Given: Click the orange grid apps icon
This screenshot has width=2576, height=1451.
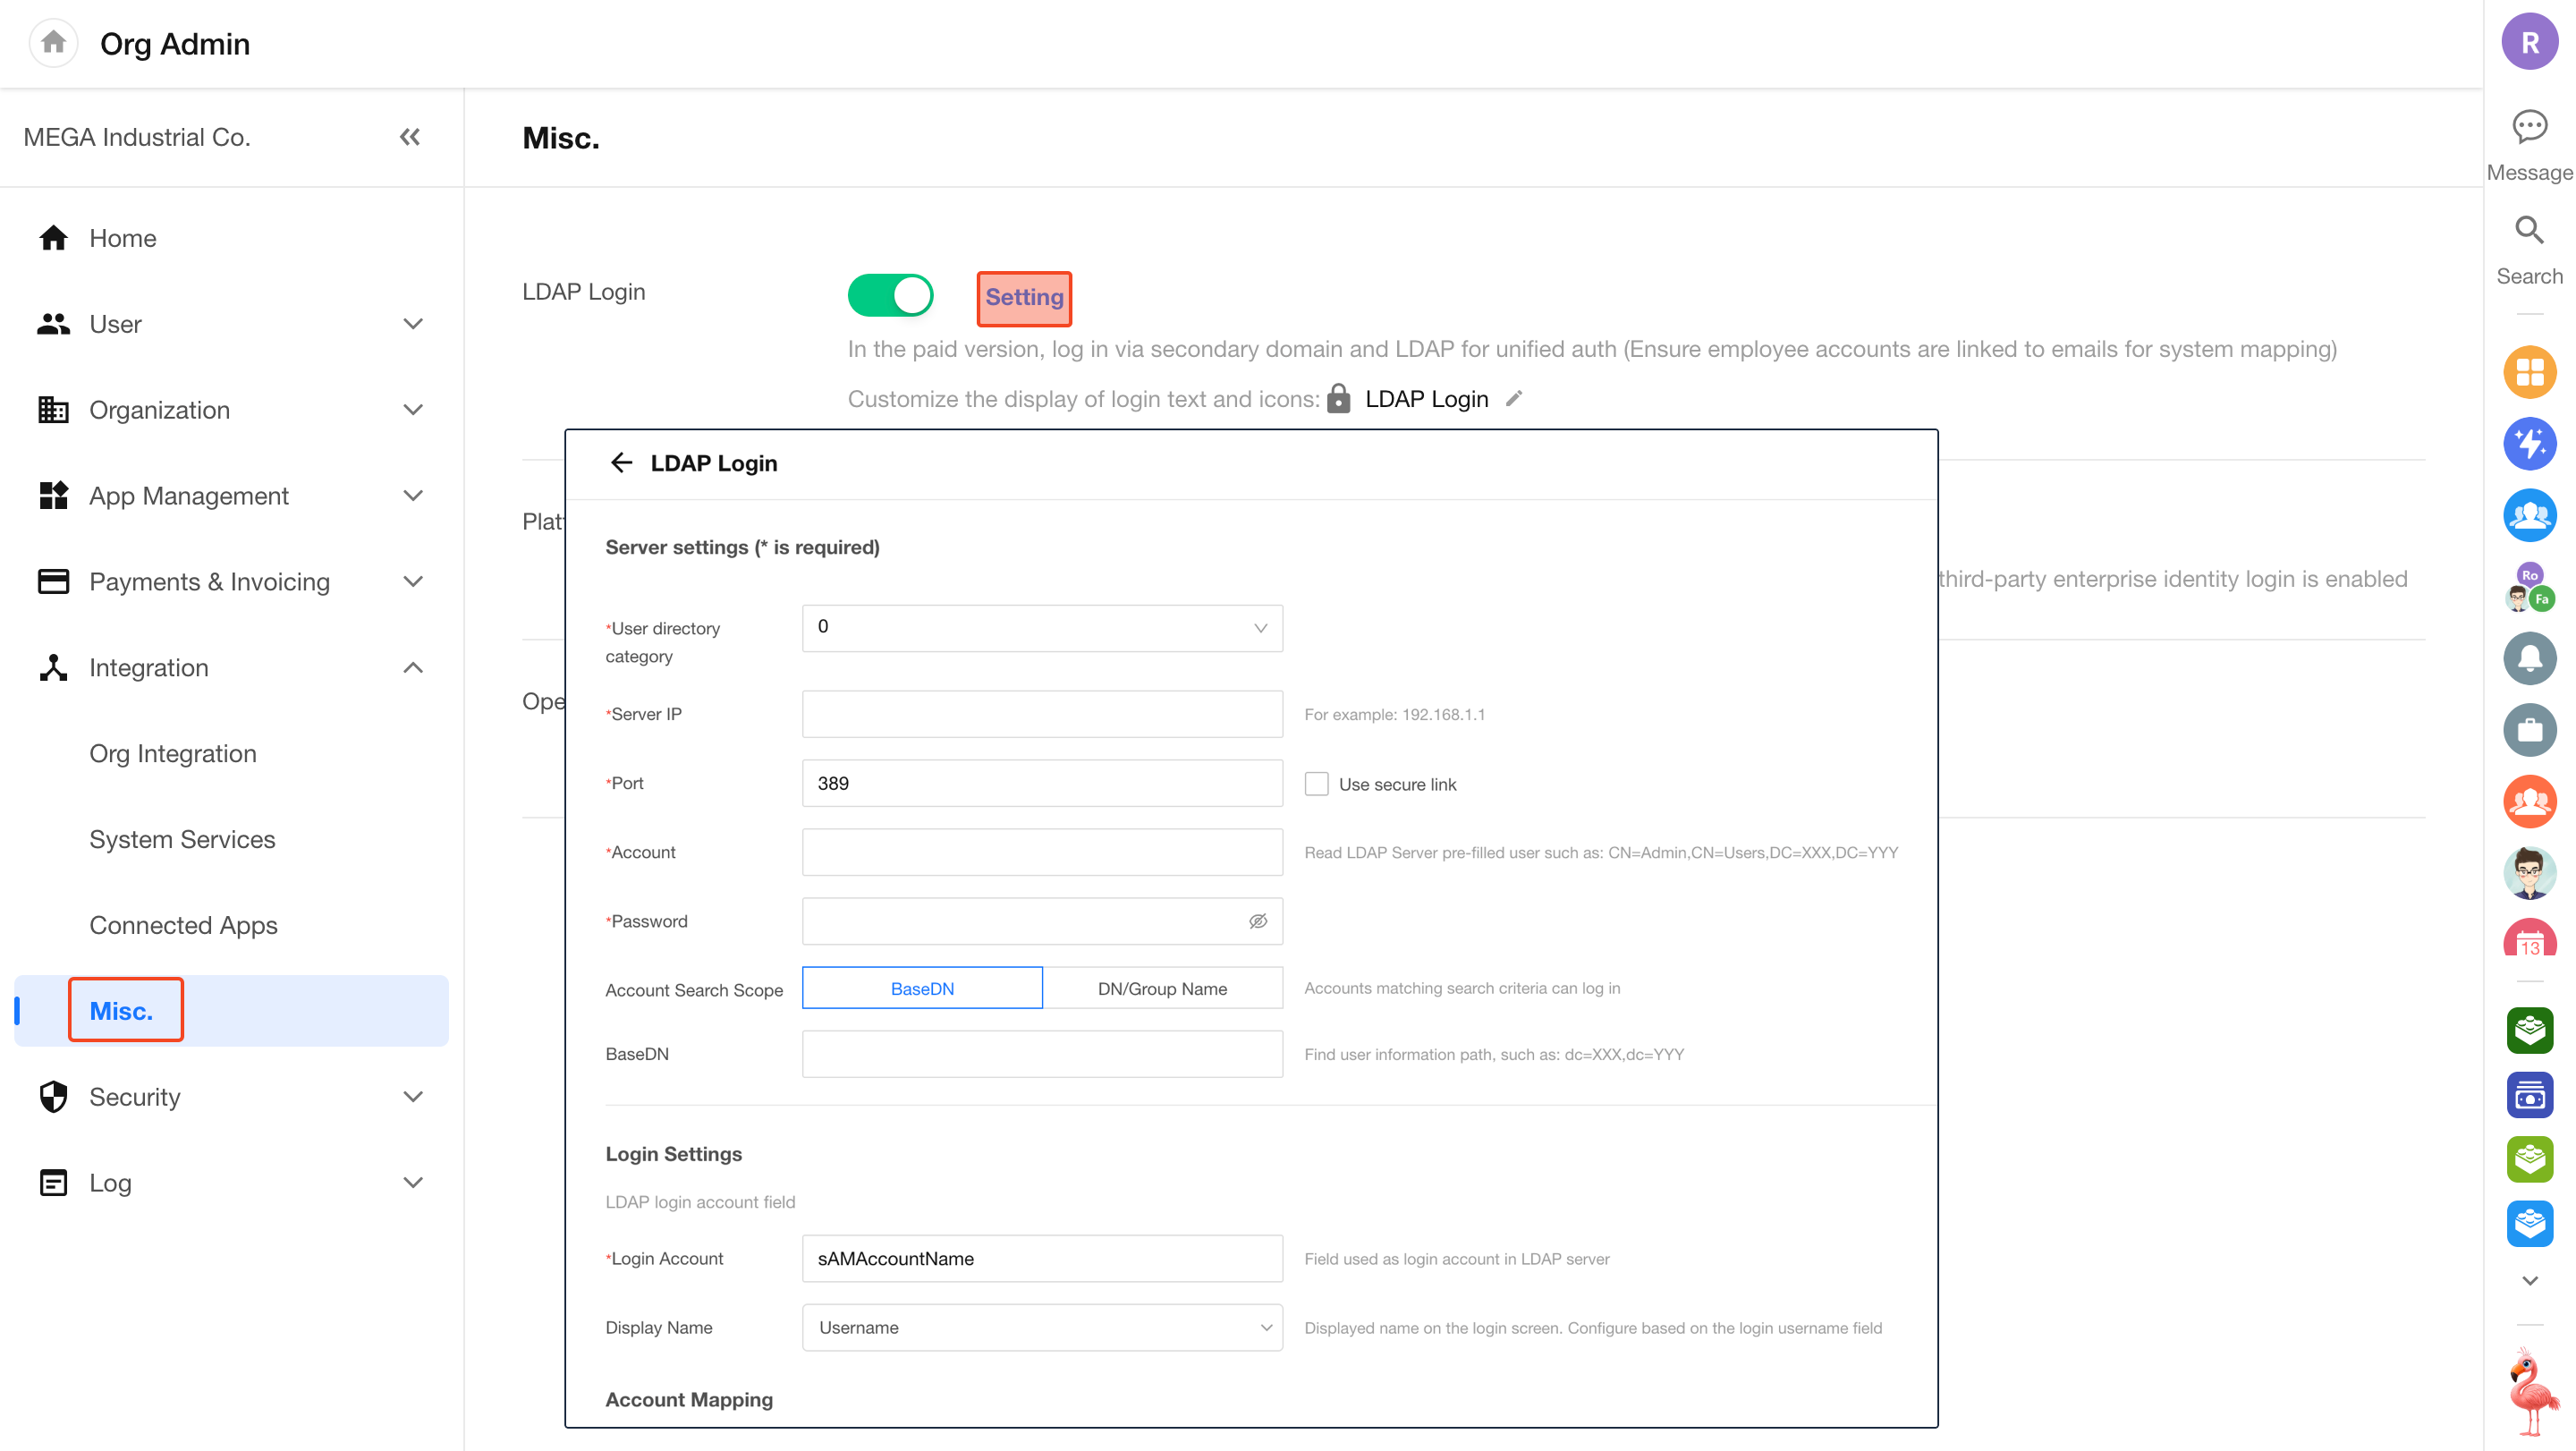Looking at the screenshot, I should click(x=2529, y=372).
